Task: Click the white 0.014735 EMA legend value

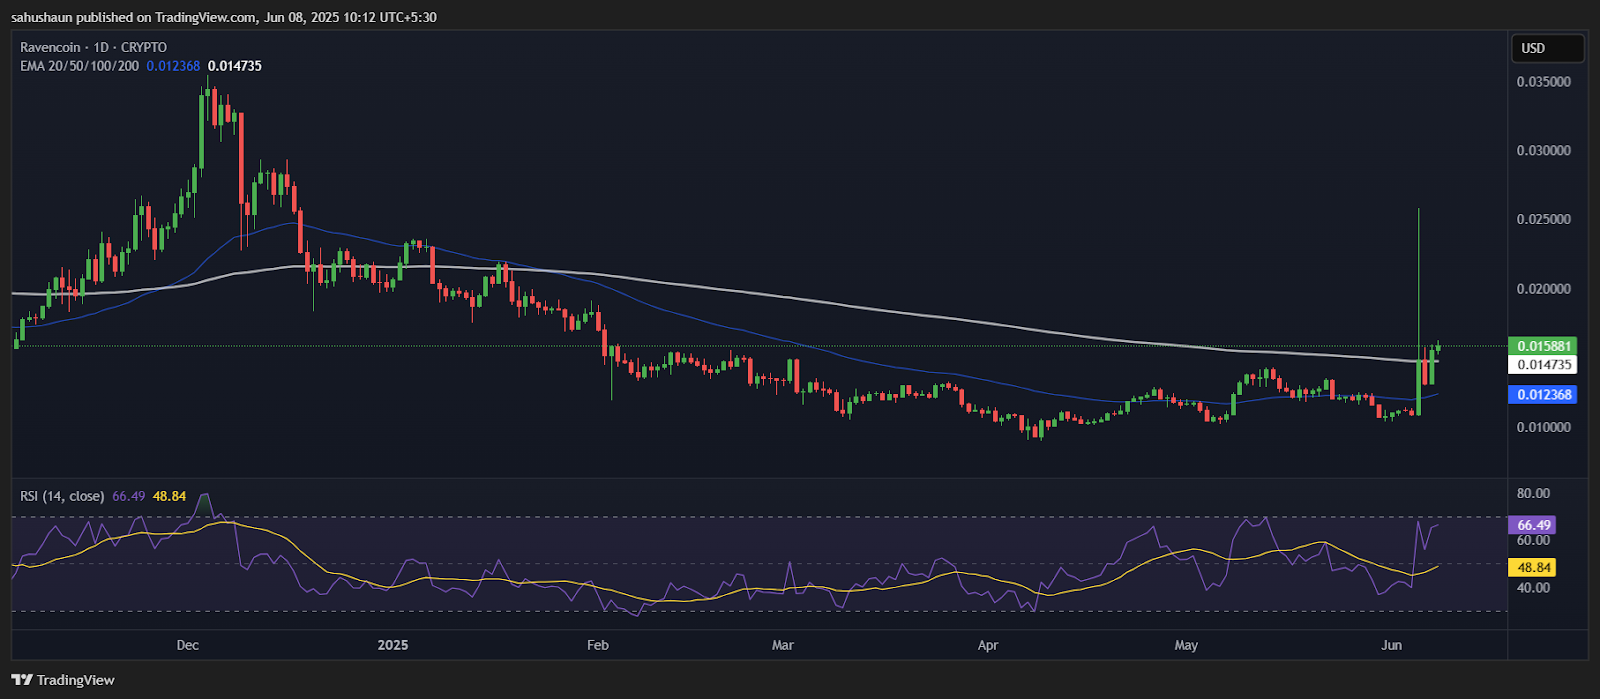Action: tap(235, 66)
